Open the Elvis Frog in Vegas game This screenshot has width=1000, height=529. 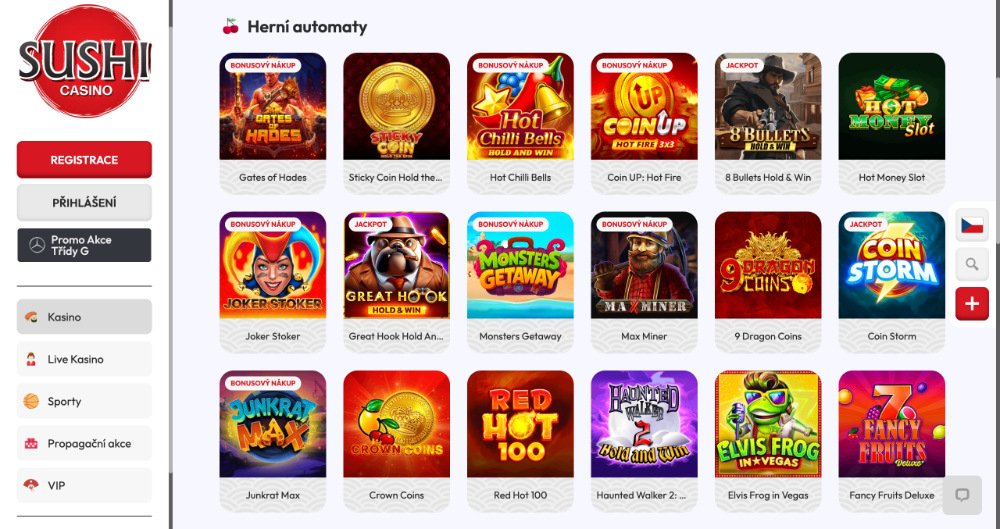(x=768, y=424)
